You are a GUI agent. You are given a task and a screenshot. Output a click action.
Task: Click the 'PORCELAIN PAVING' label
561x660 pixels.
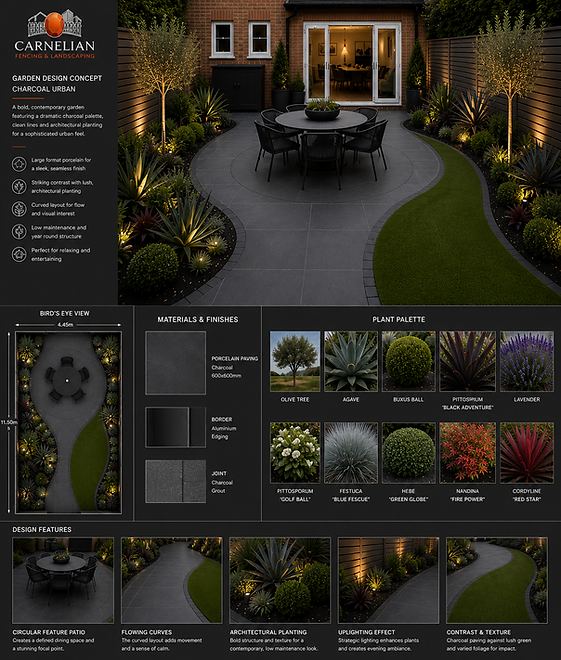click(x=235, y=359)
